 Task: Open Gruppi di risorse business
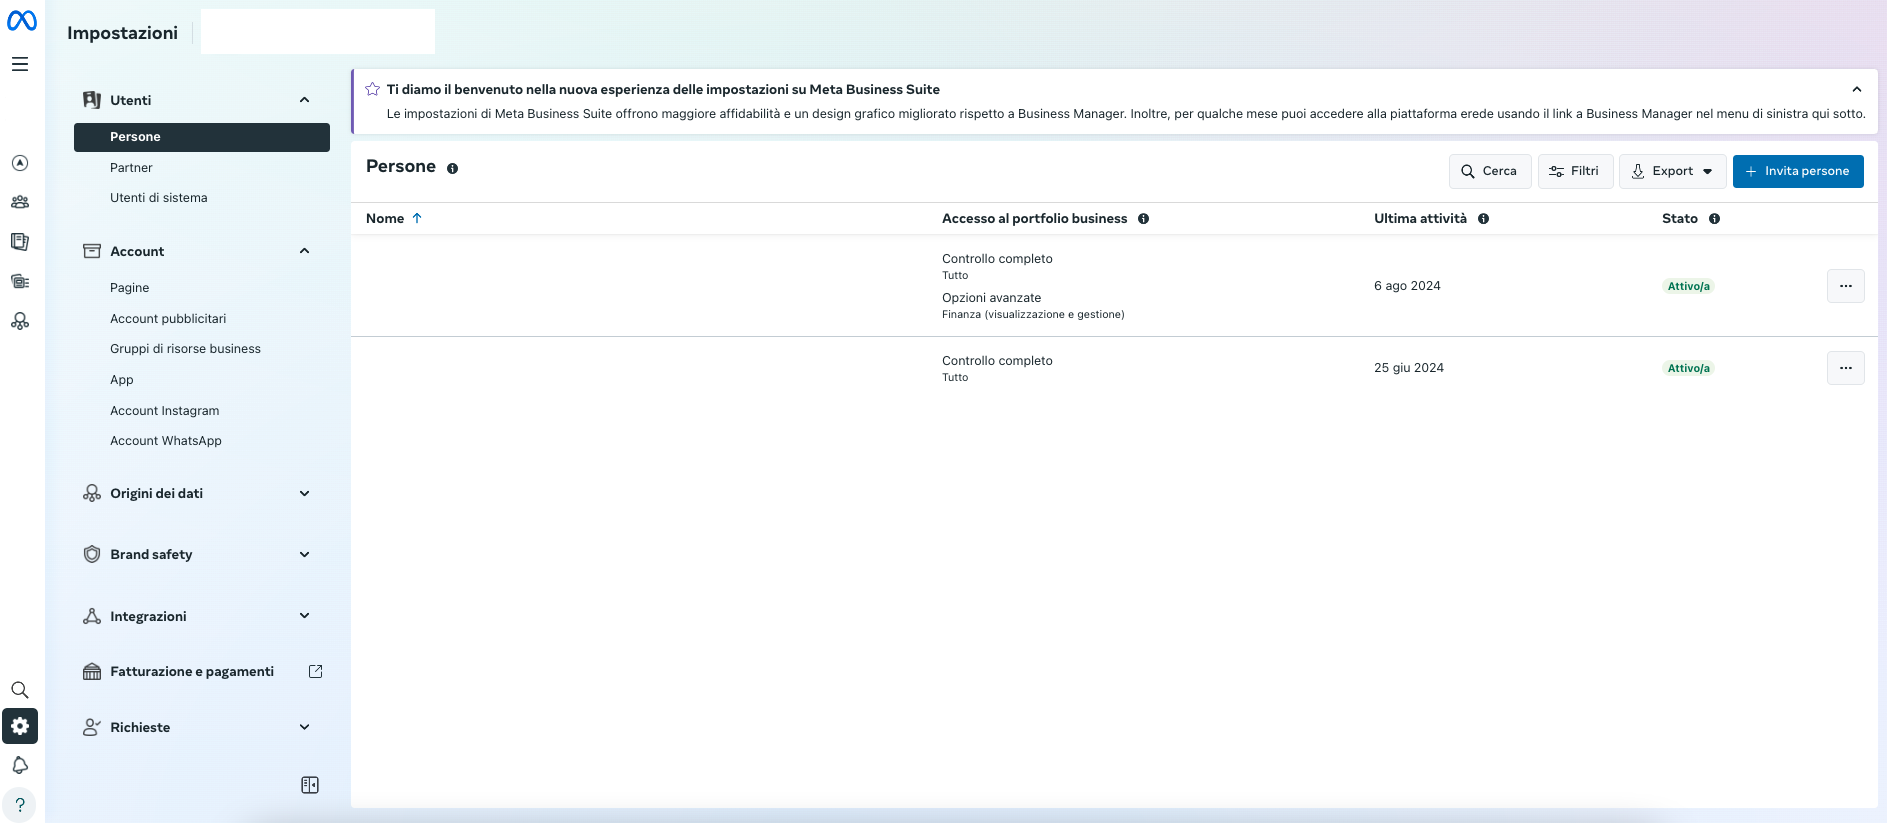pyautogui.click(x=185, y=349)
